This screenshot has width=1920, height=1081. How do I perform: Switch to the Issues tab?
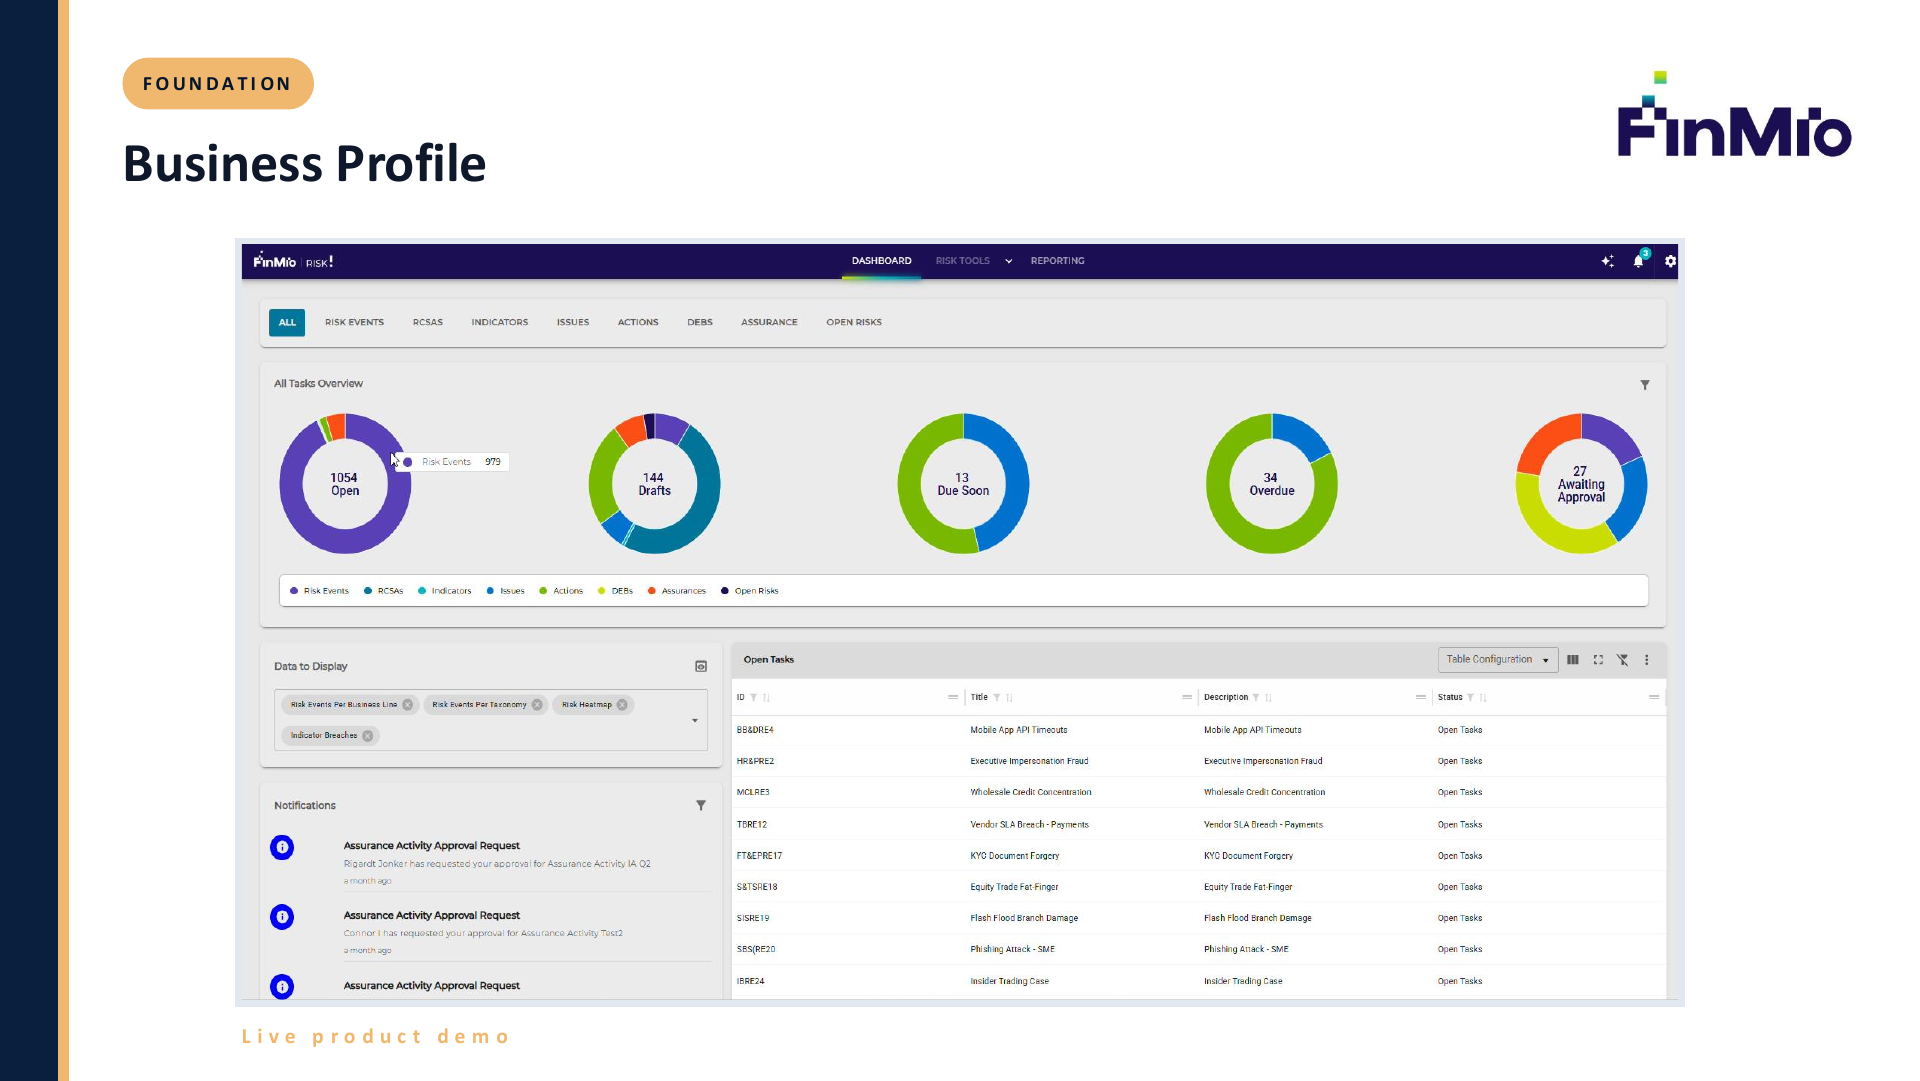[572, 323]
